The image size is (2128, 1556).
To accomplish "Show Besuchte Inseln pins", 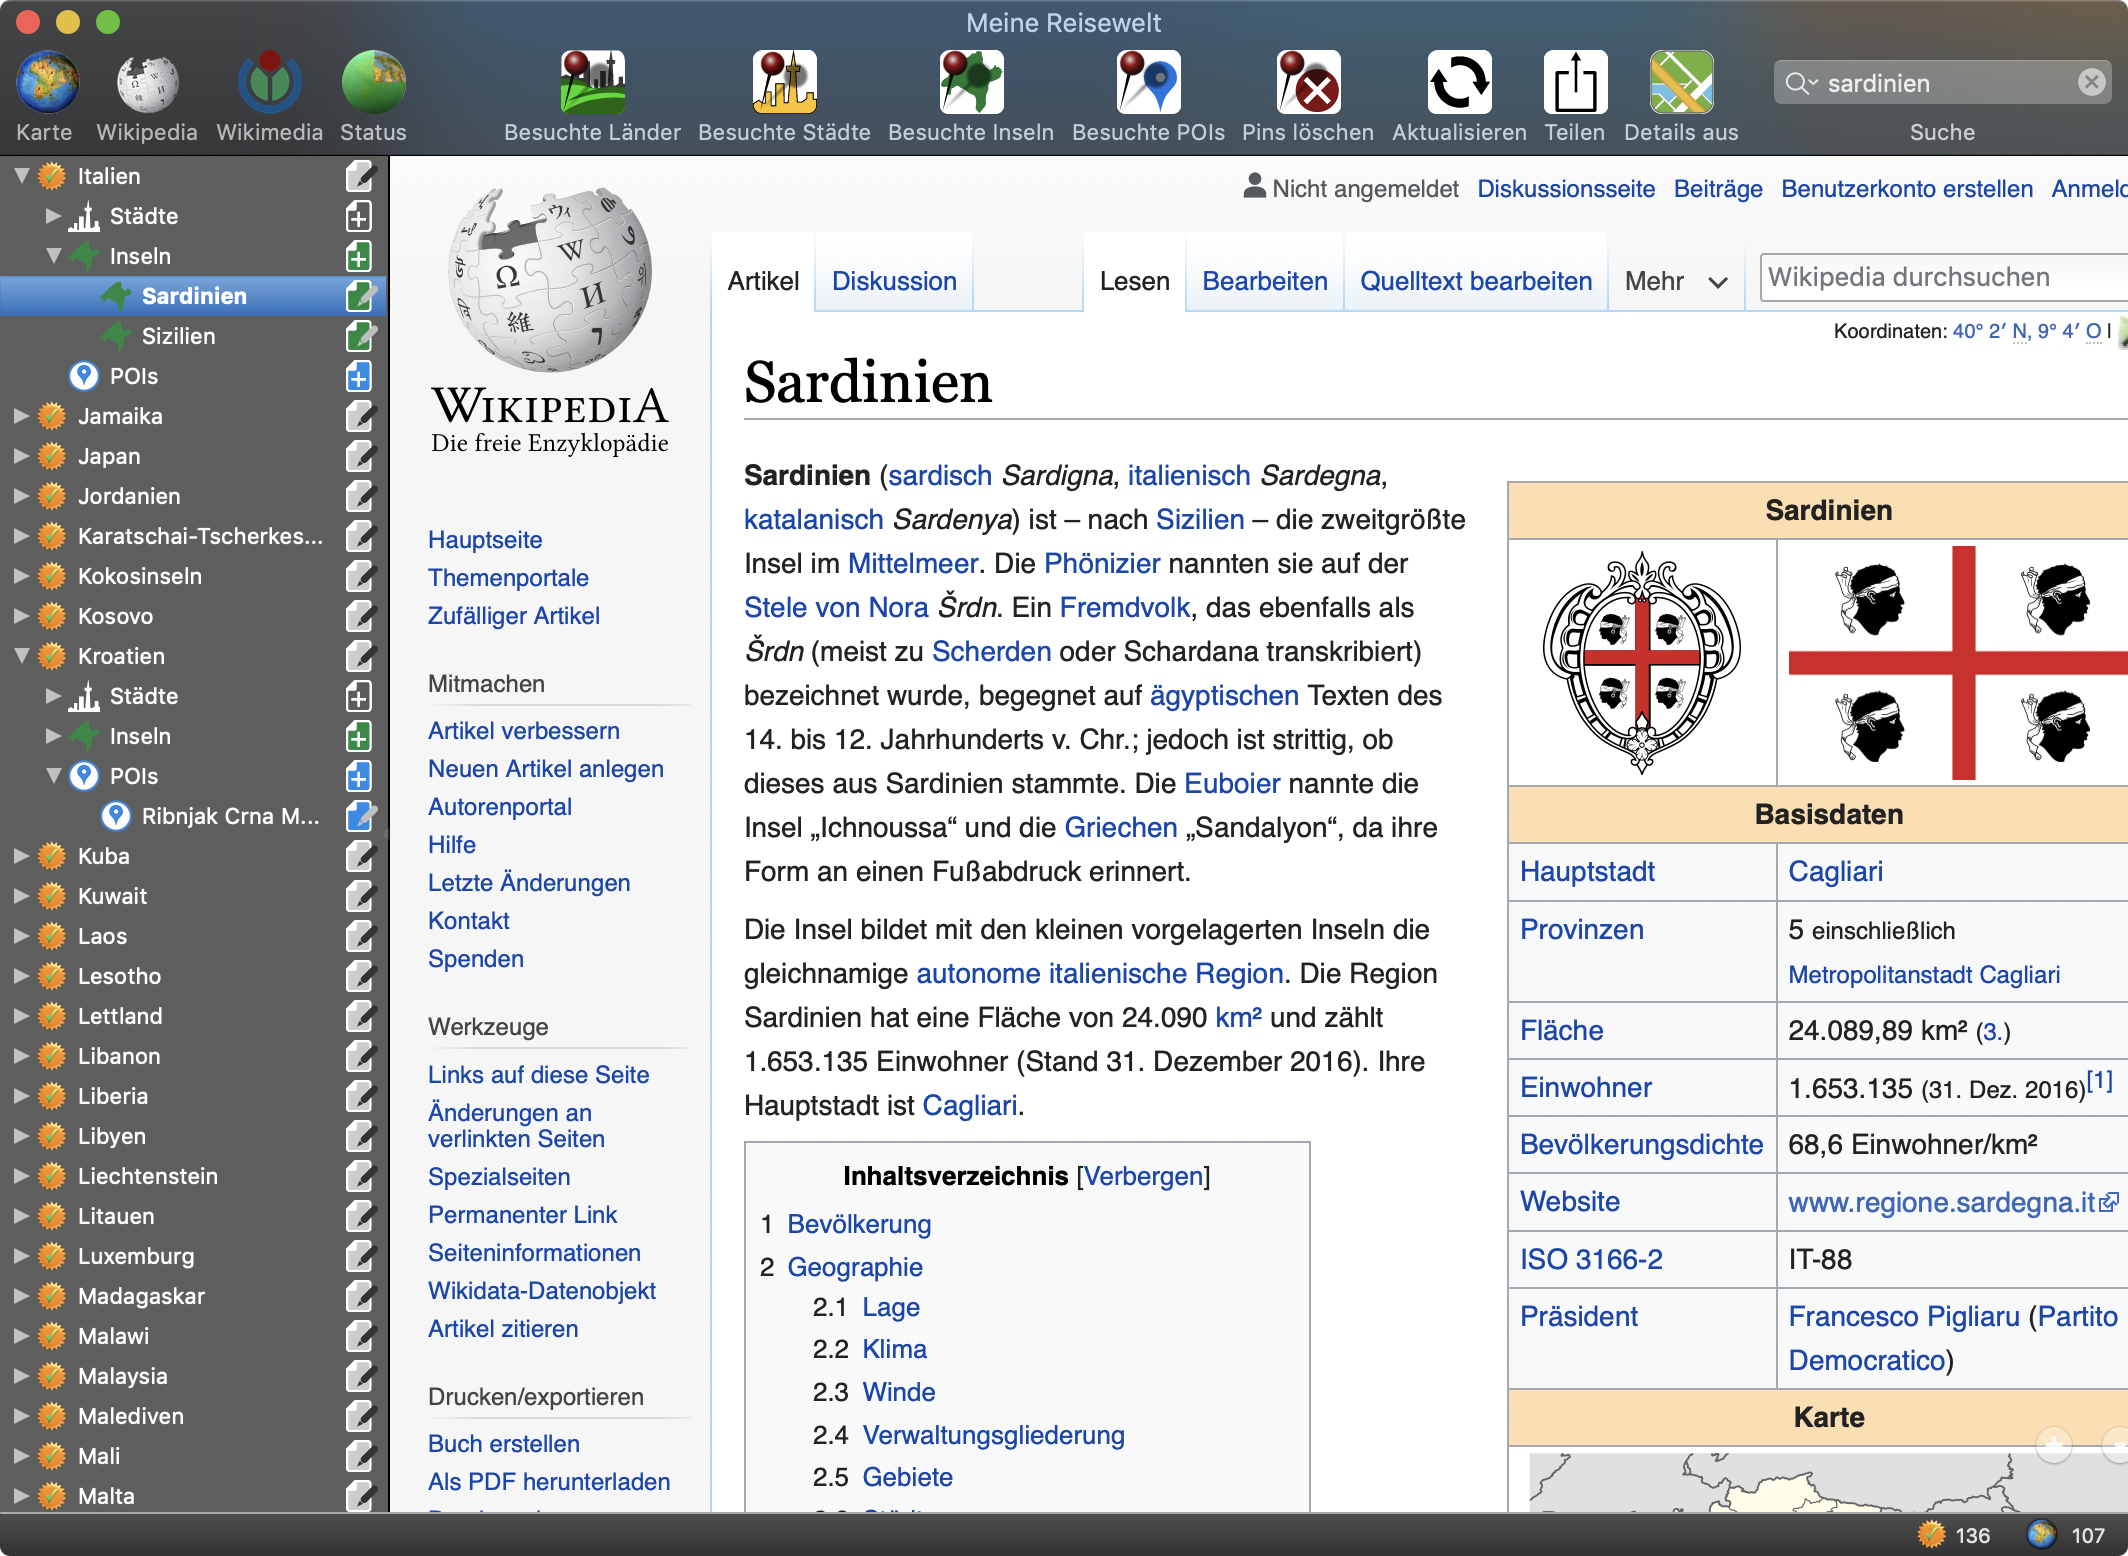I will (971, 82).
